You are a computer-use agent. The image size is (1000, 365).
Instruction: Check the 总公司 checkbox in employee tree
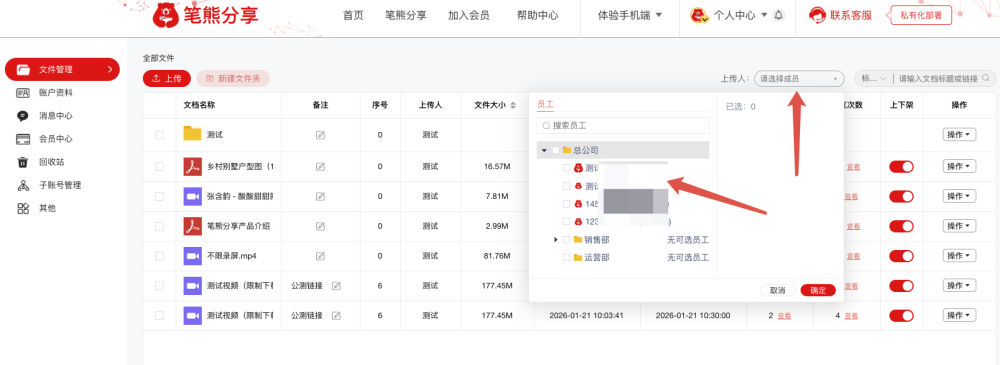555,150
